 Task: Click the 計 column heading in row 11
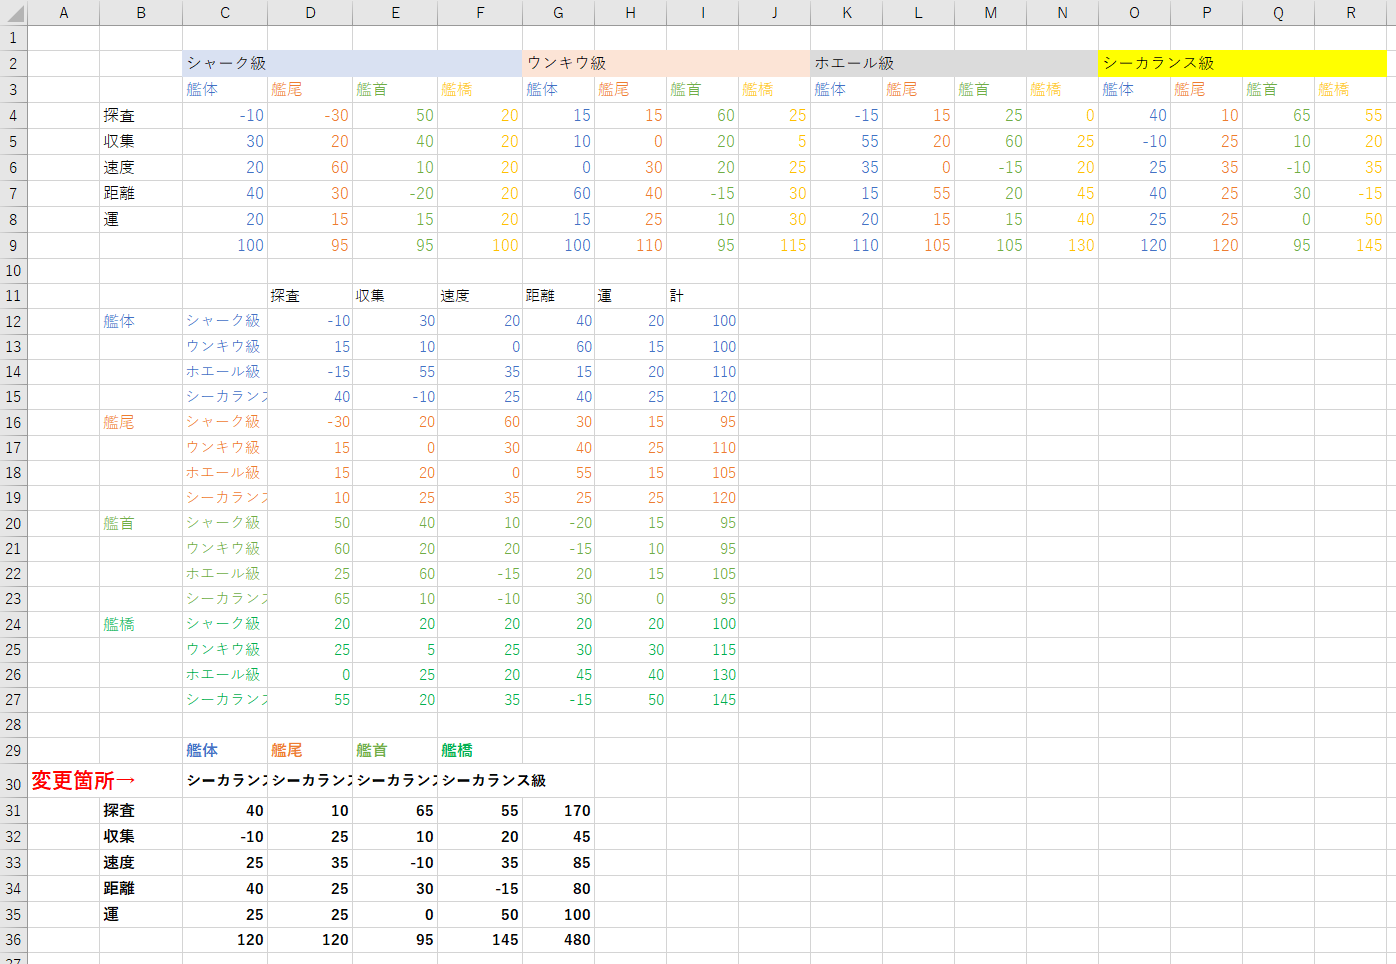pos(677,296)
